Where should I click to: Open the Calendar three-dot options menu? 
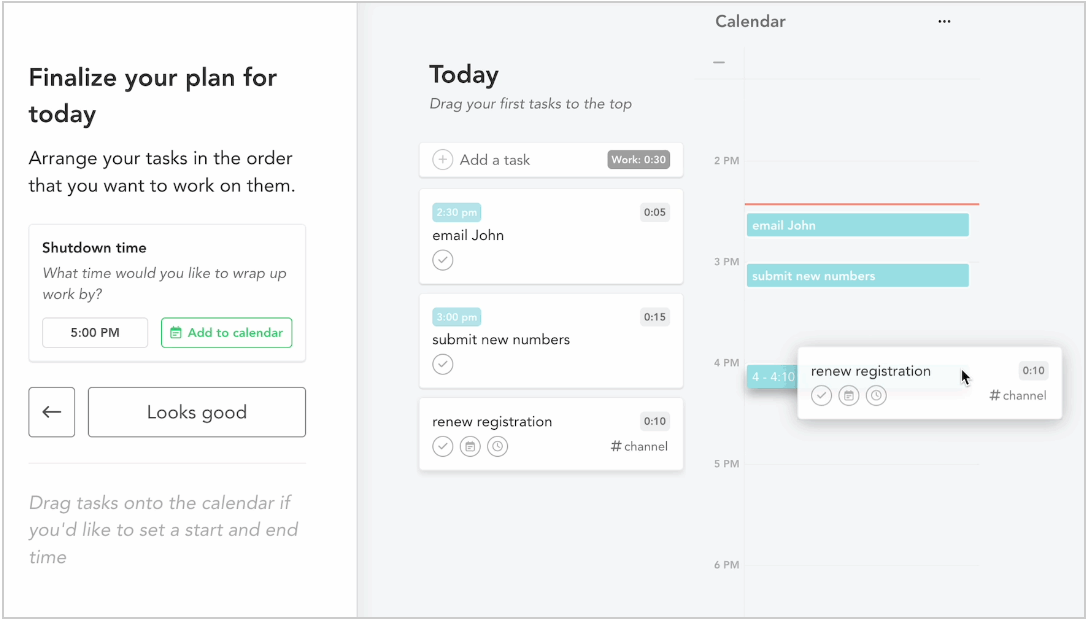pos(944,22)
